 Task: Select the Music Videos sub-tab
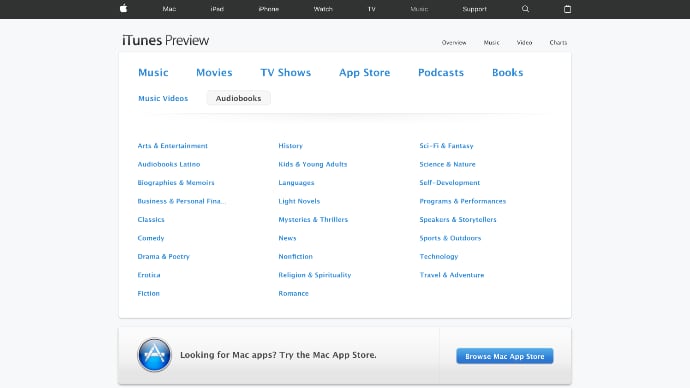coord(163,98)
